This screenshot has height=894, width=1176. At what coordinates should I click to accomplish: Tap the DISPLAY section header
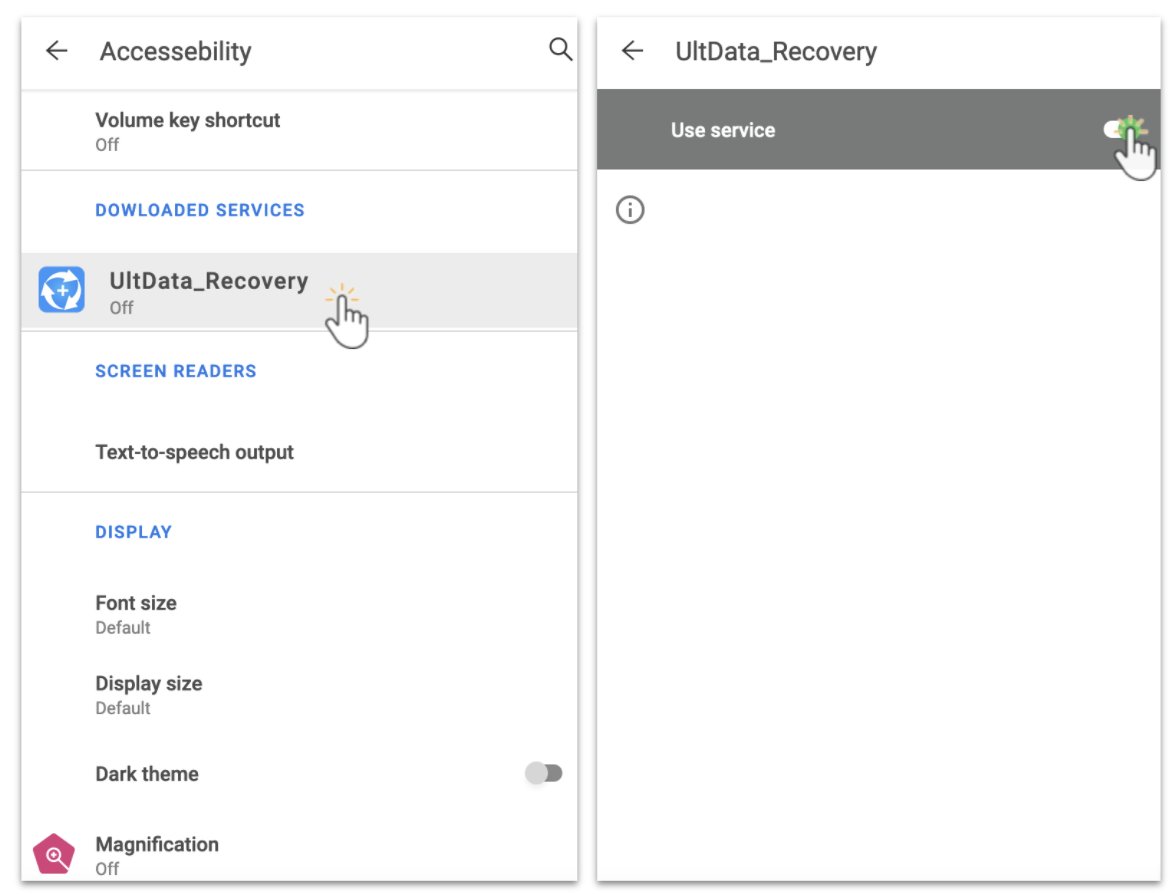click(134, 532)
